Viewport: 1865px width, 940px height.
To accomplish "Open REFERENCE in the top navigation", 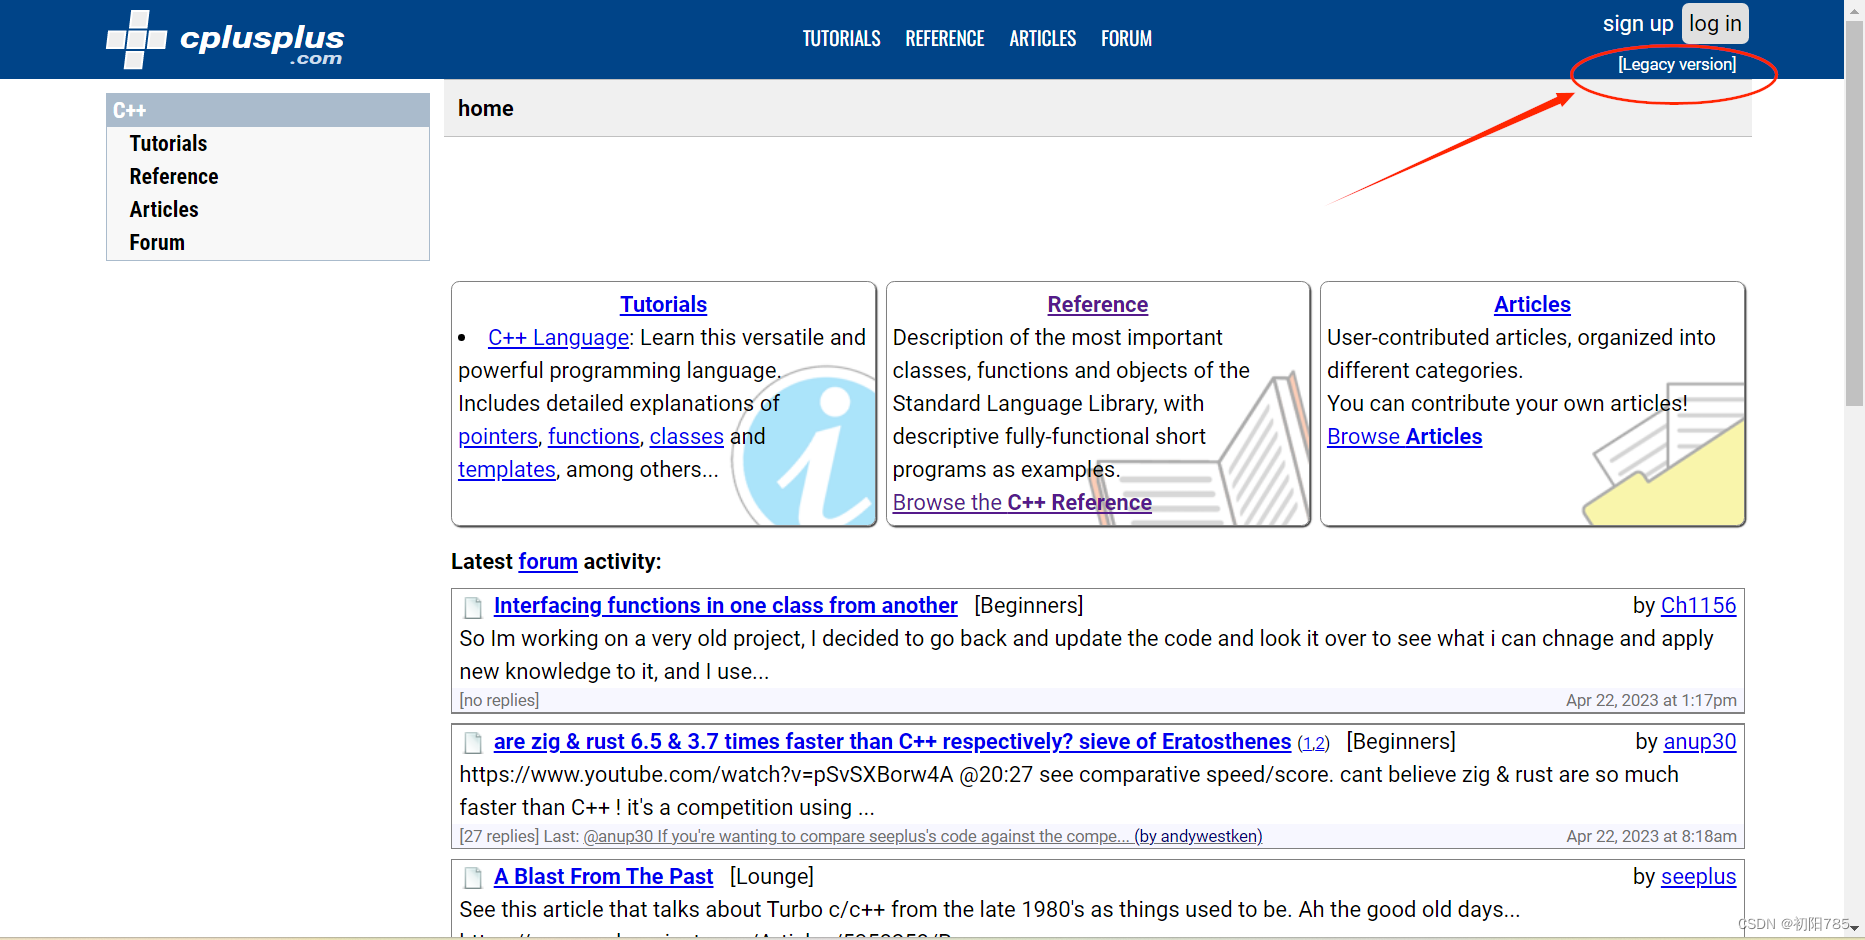I will tap(945, 39).
